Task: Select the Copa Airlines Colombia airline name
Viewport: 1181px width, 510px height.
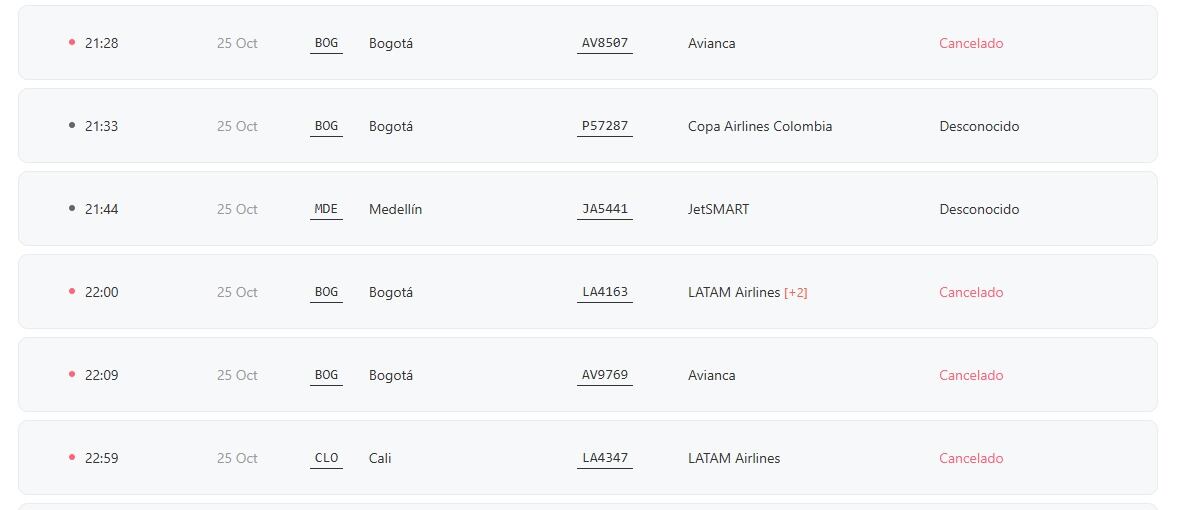Action: tap(760, 126)
